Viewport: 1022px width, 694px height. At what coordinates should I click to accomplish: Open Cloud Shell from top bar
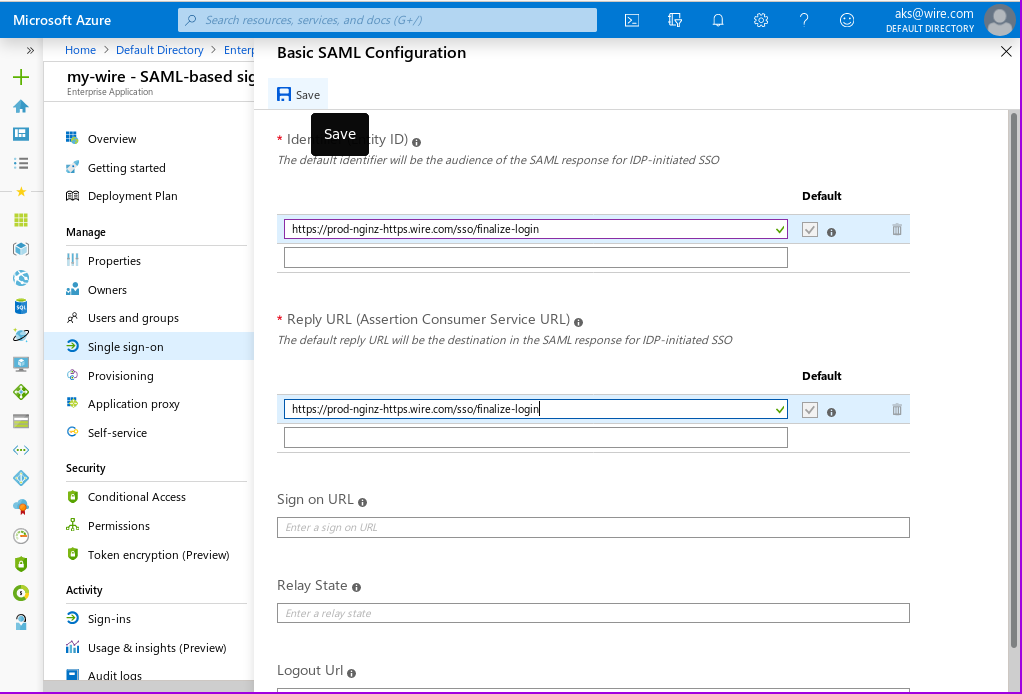click(632, 20)
